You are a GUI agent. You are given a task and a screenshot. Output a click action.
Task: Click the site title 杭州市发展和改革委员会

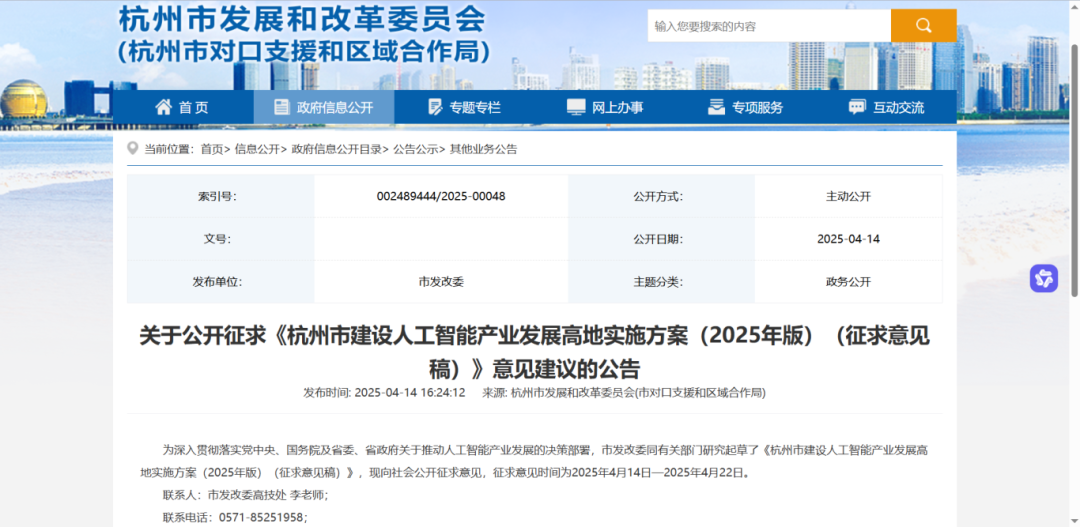point(302,19)
